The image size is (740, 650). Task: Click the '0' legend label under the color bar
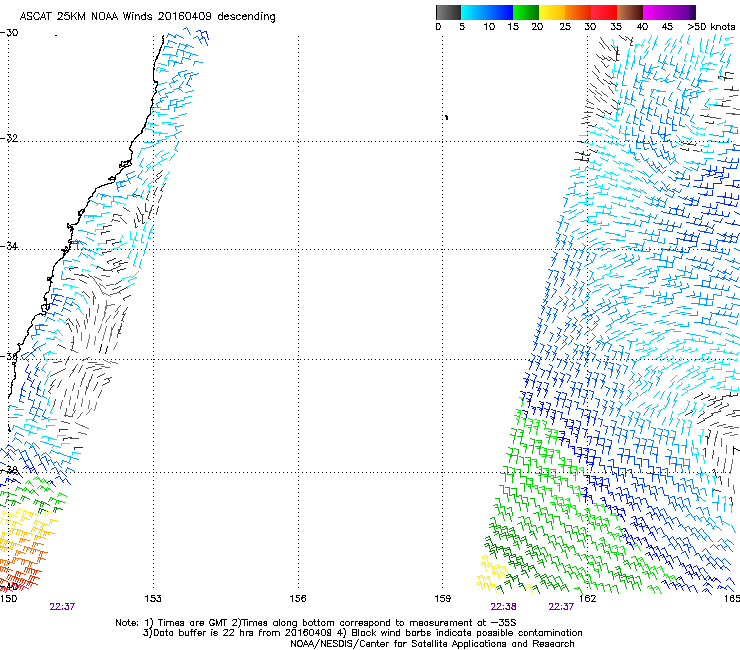(438, 27)
